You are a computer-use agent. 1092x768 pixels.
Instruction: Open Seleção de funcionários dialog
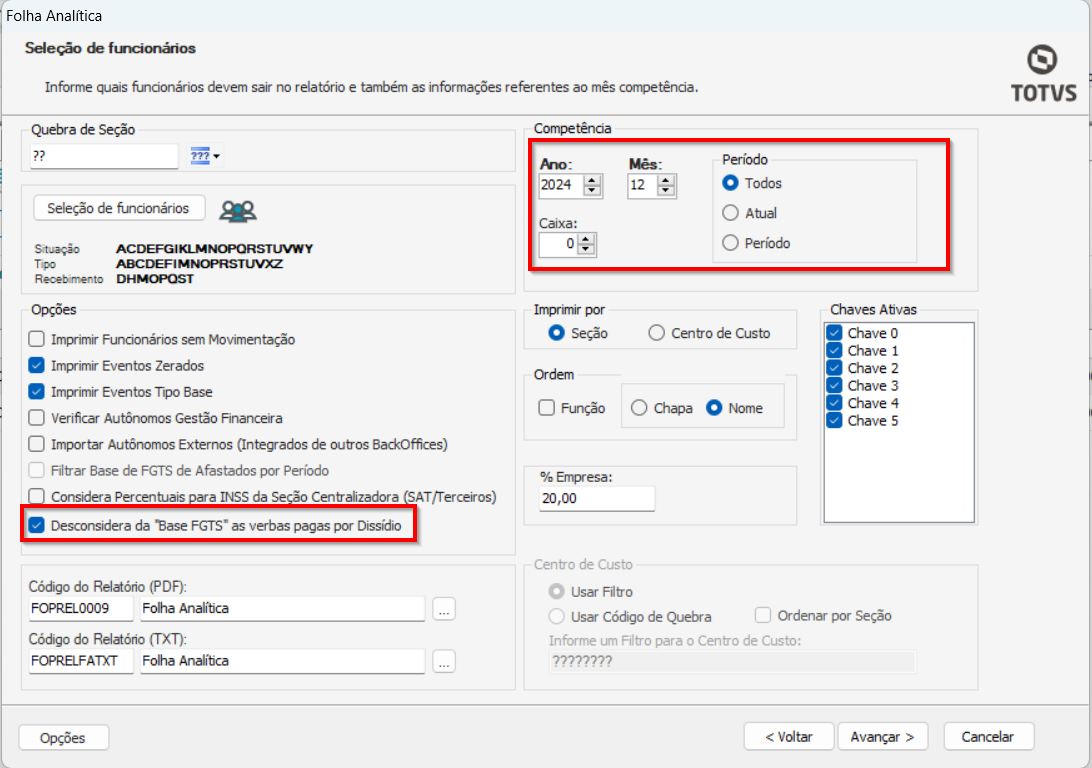click(x=118, y=208)
